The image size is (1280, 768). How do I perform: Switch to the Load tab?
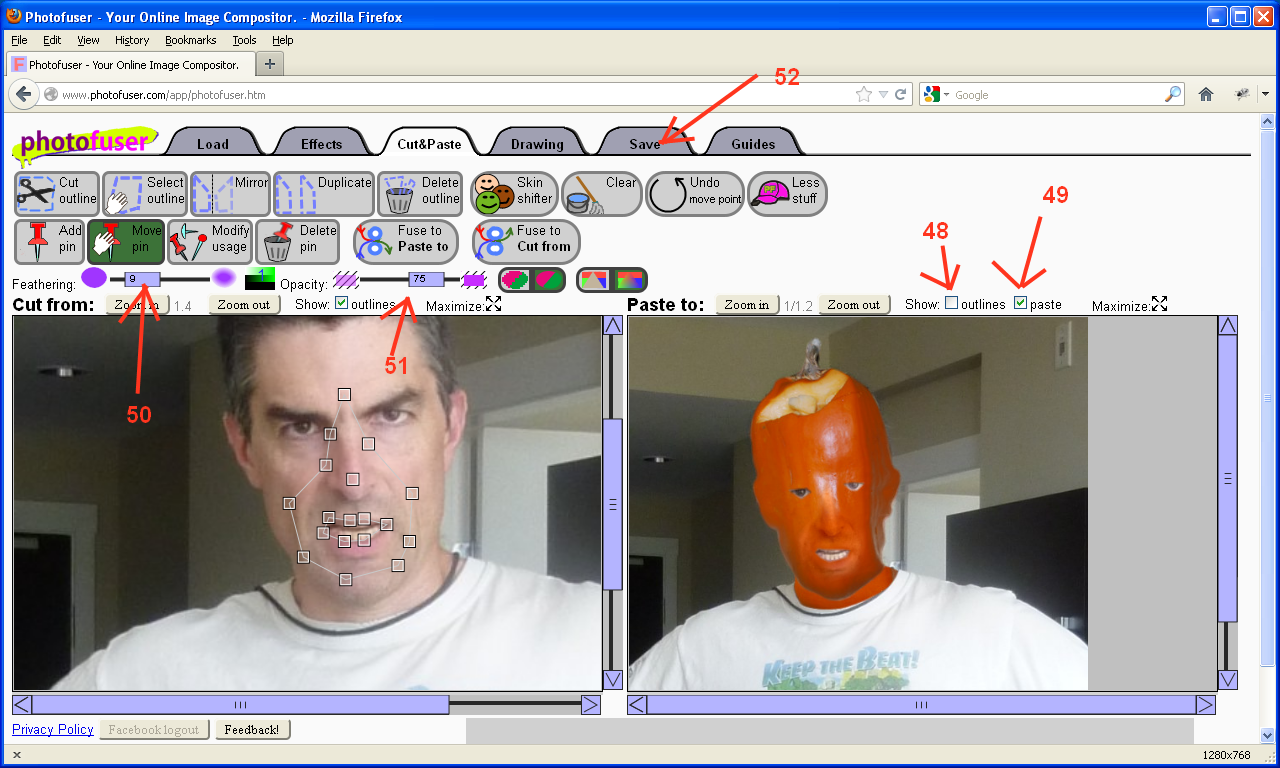coord(213,144)
